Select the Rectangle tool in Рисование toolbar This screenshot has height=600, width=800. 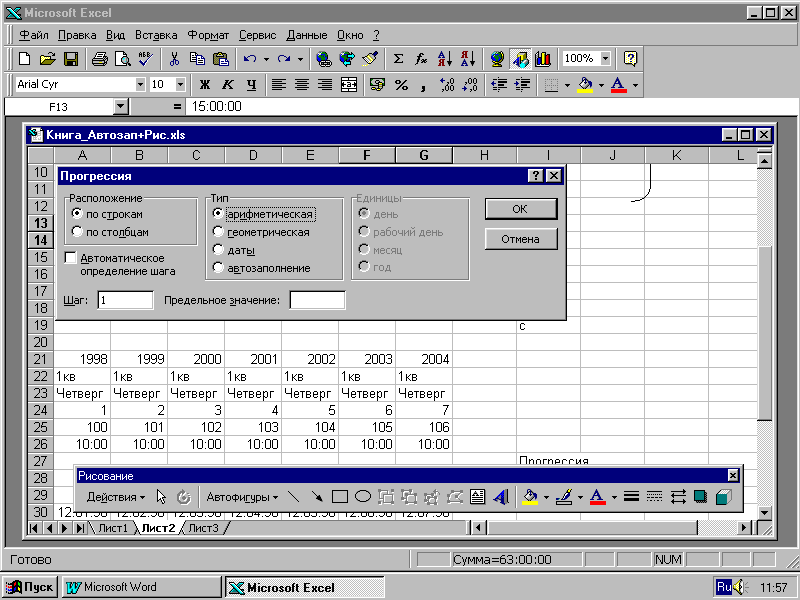coord(340,496)
